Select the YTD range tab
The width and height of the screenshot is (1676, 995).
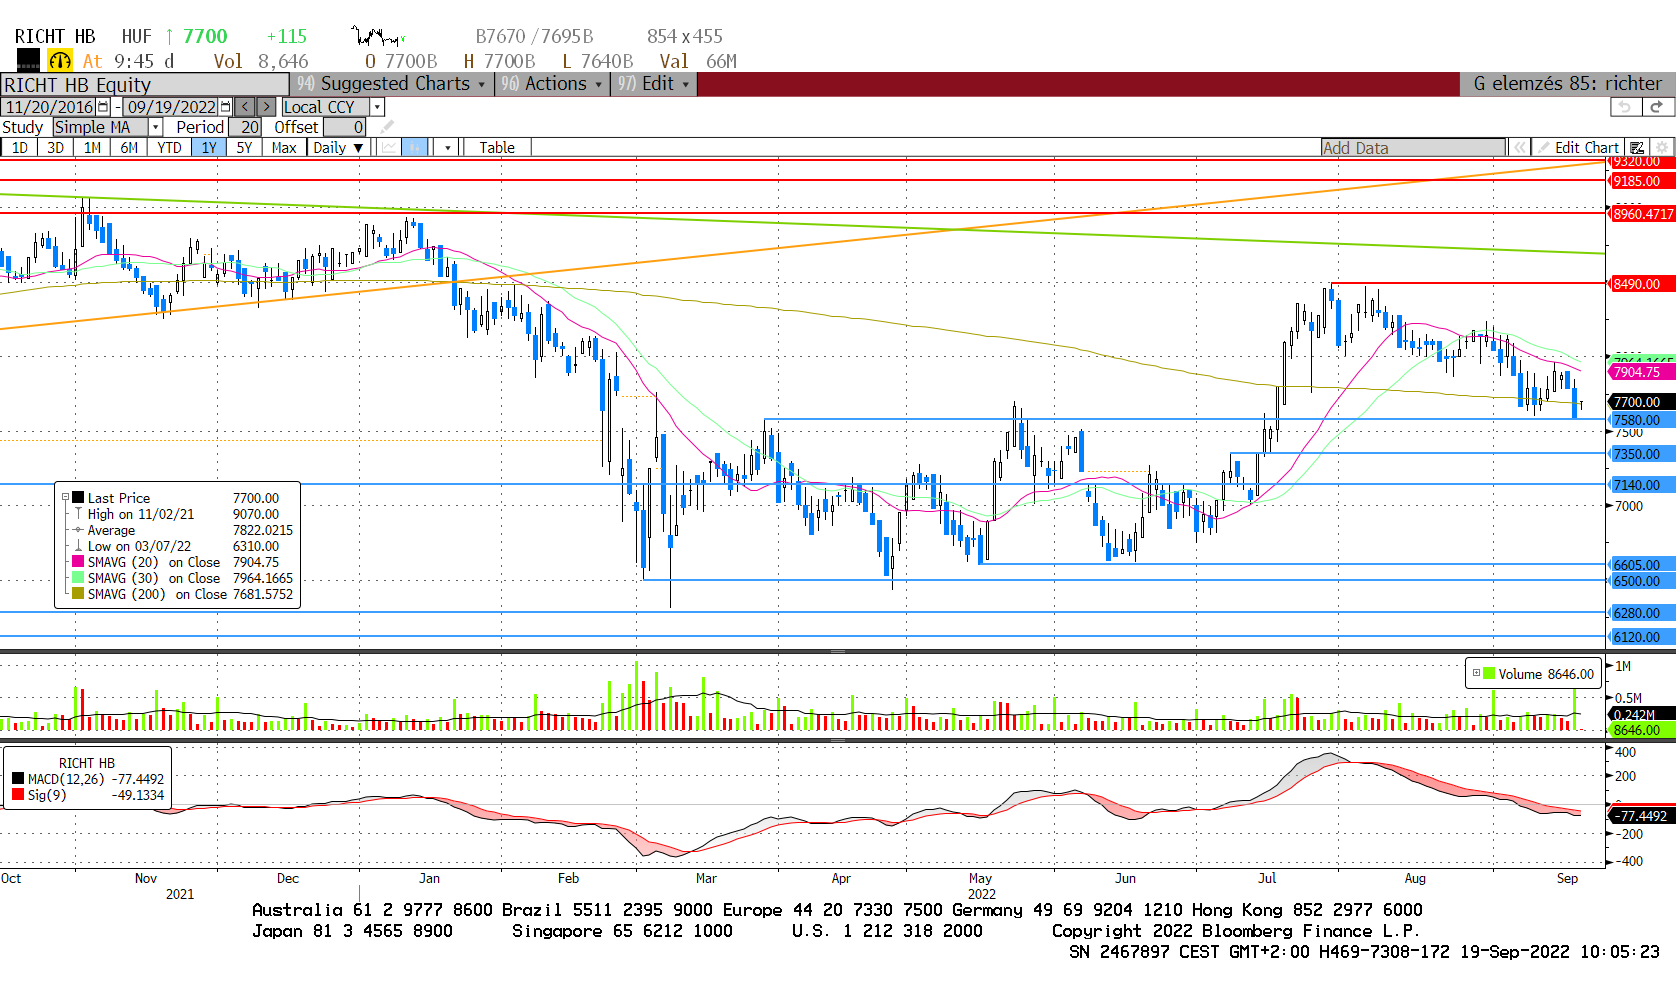[169, 148]
